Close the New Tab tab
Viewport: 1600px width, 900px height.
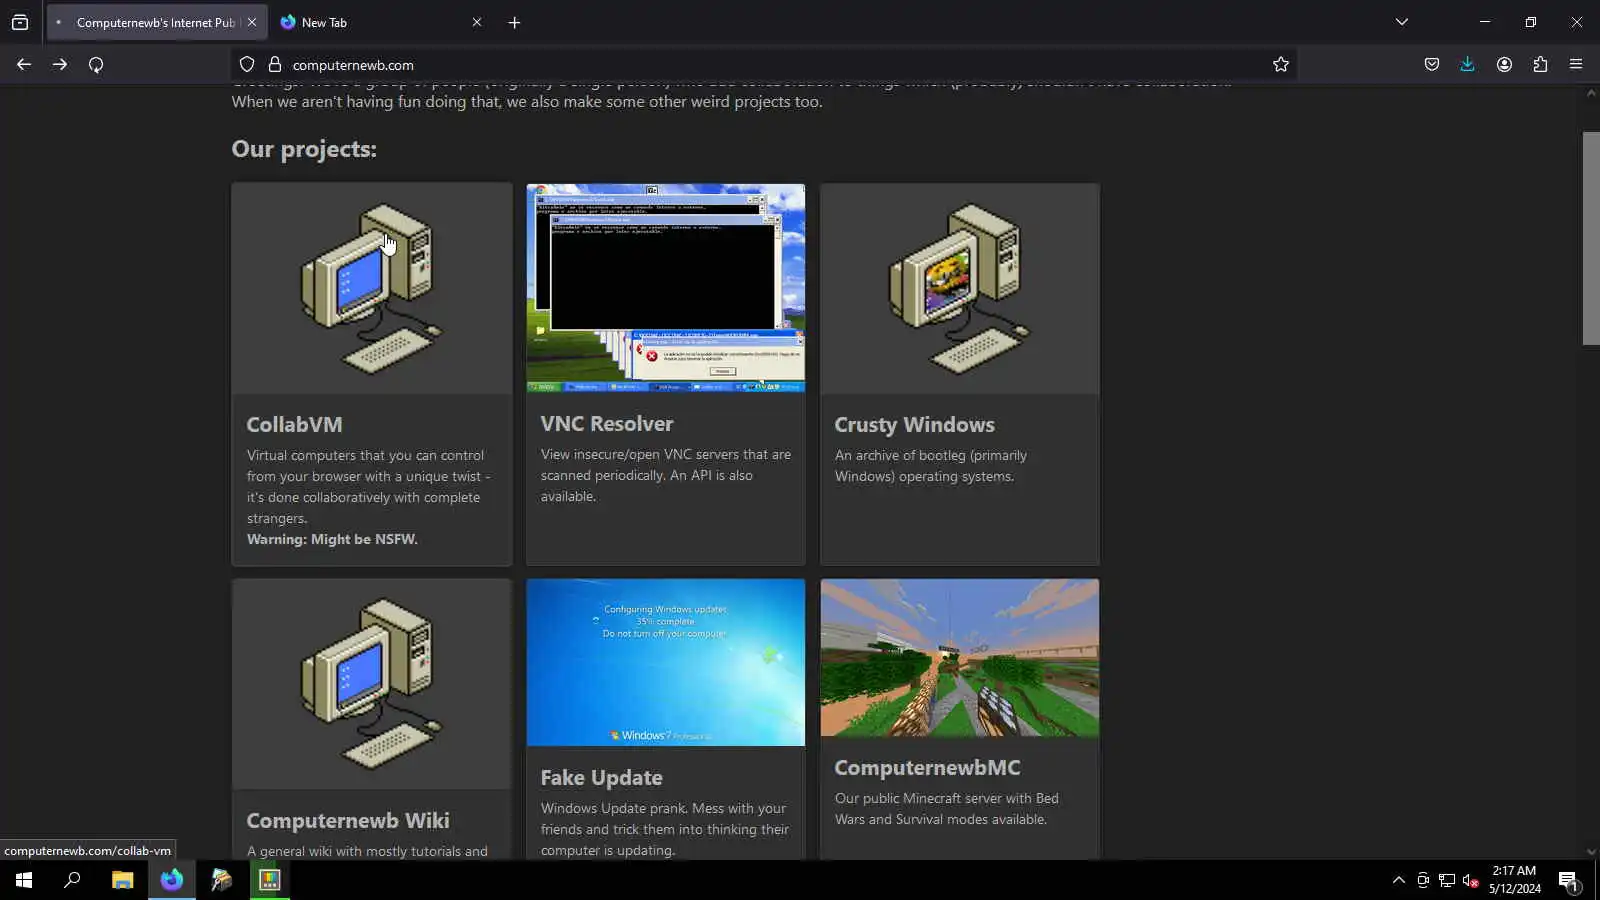click(477, 22)
